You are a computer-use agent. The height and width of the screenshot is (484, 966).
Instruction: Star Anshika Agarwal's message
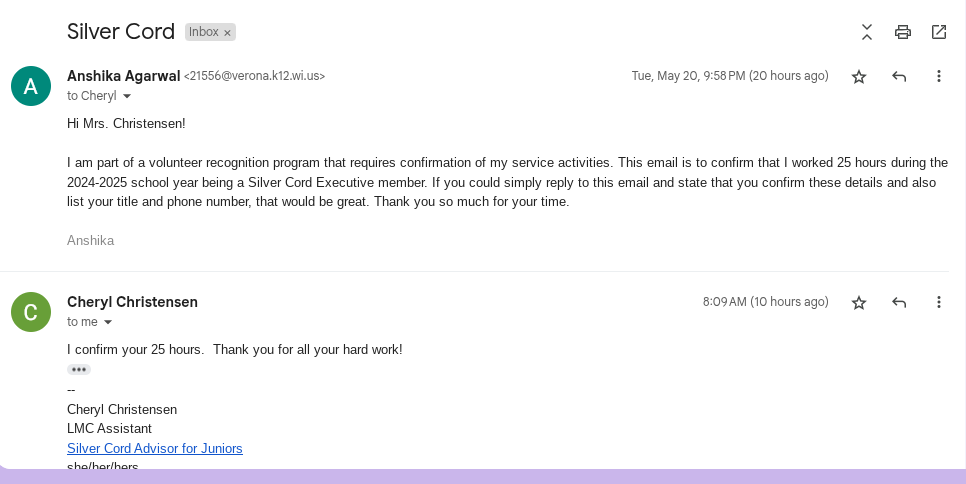(x=859, y=76)
